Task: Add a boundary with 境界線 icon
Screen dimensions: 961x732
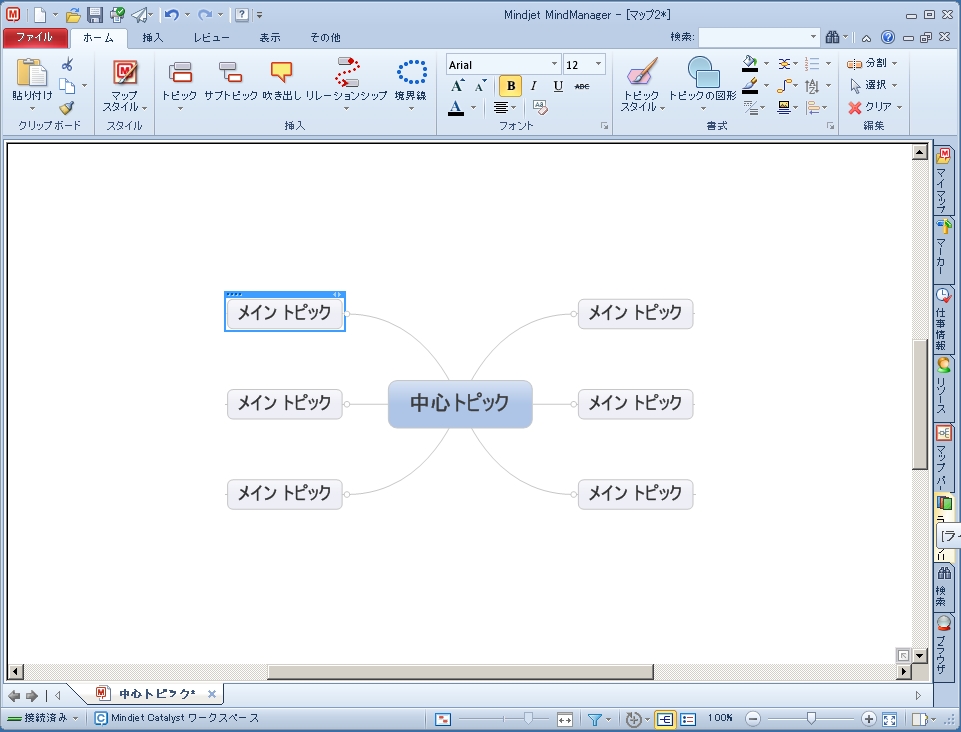Action: point(411,73)
